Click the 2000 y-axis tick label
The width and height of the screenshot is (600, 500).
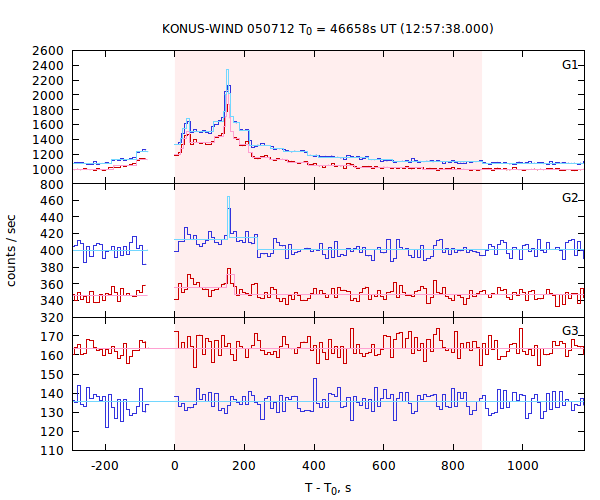click(48, 95)
